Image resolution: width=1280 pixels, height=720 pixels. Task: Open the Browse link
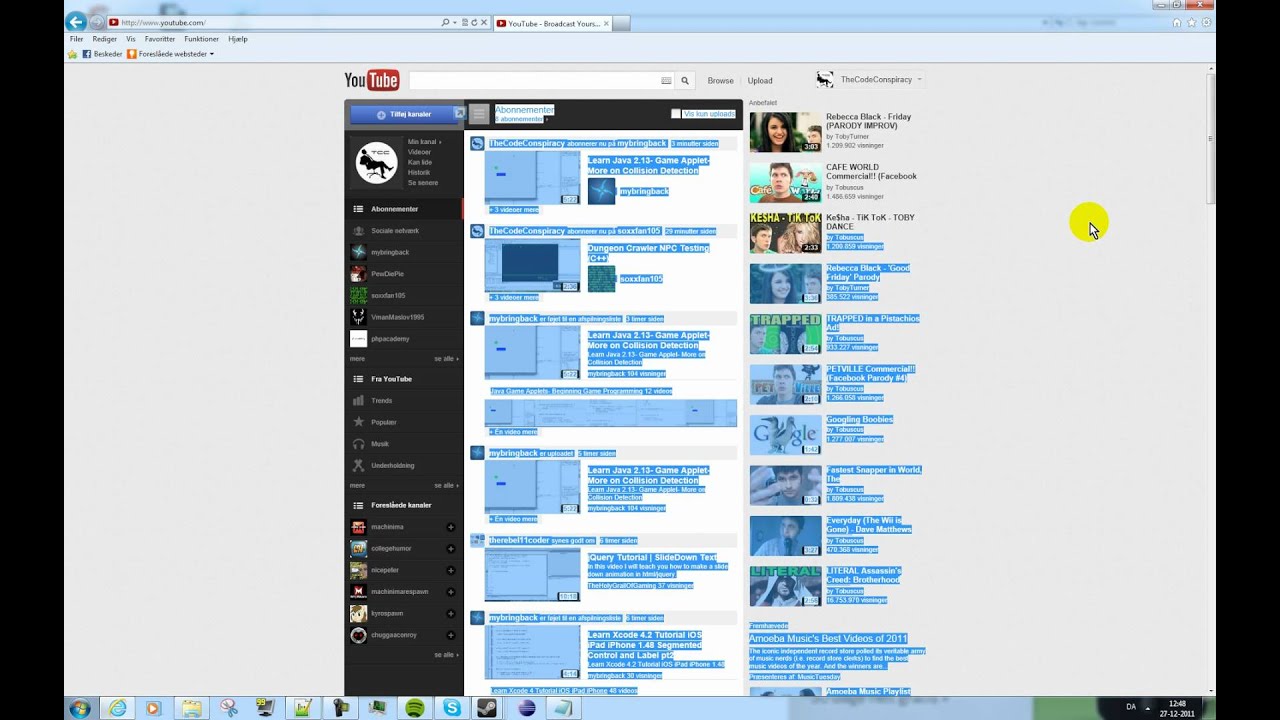[x=720, y=81]
